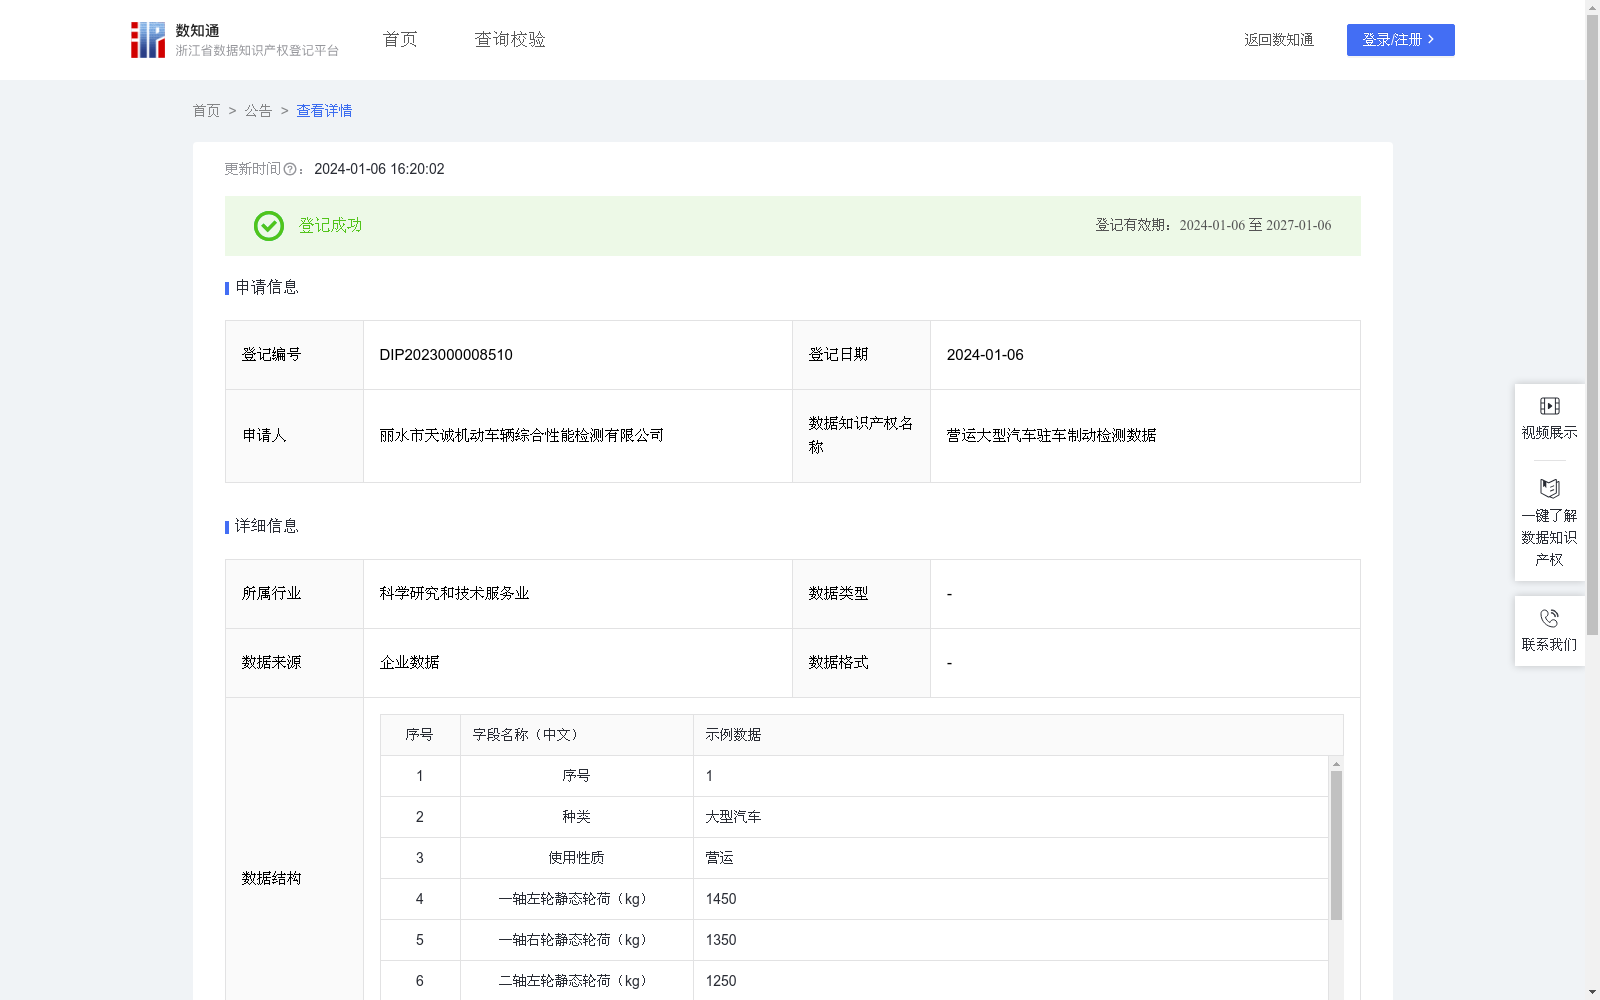Open the 视频展示 video icon
The width and height of the screenshot is (1600, 1000).
1549,406
